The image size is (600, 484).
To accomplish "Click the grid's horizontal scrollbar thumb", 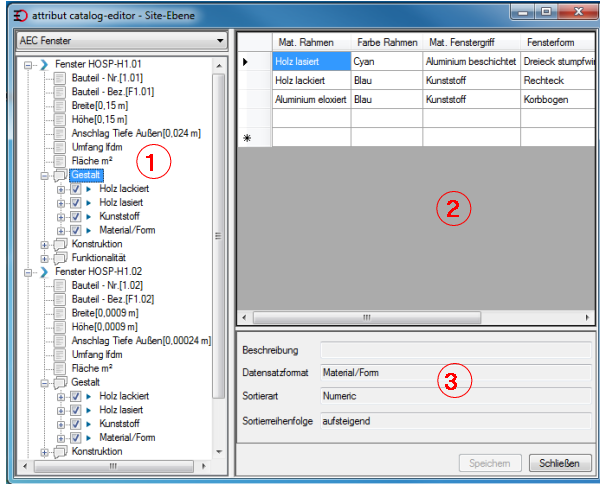I will click(367, 317).
